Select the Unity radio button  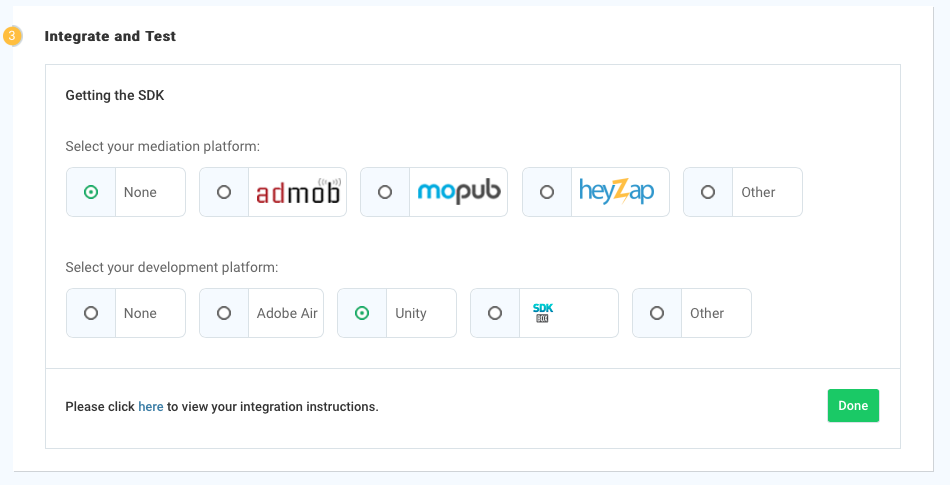pos(362,313)
